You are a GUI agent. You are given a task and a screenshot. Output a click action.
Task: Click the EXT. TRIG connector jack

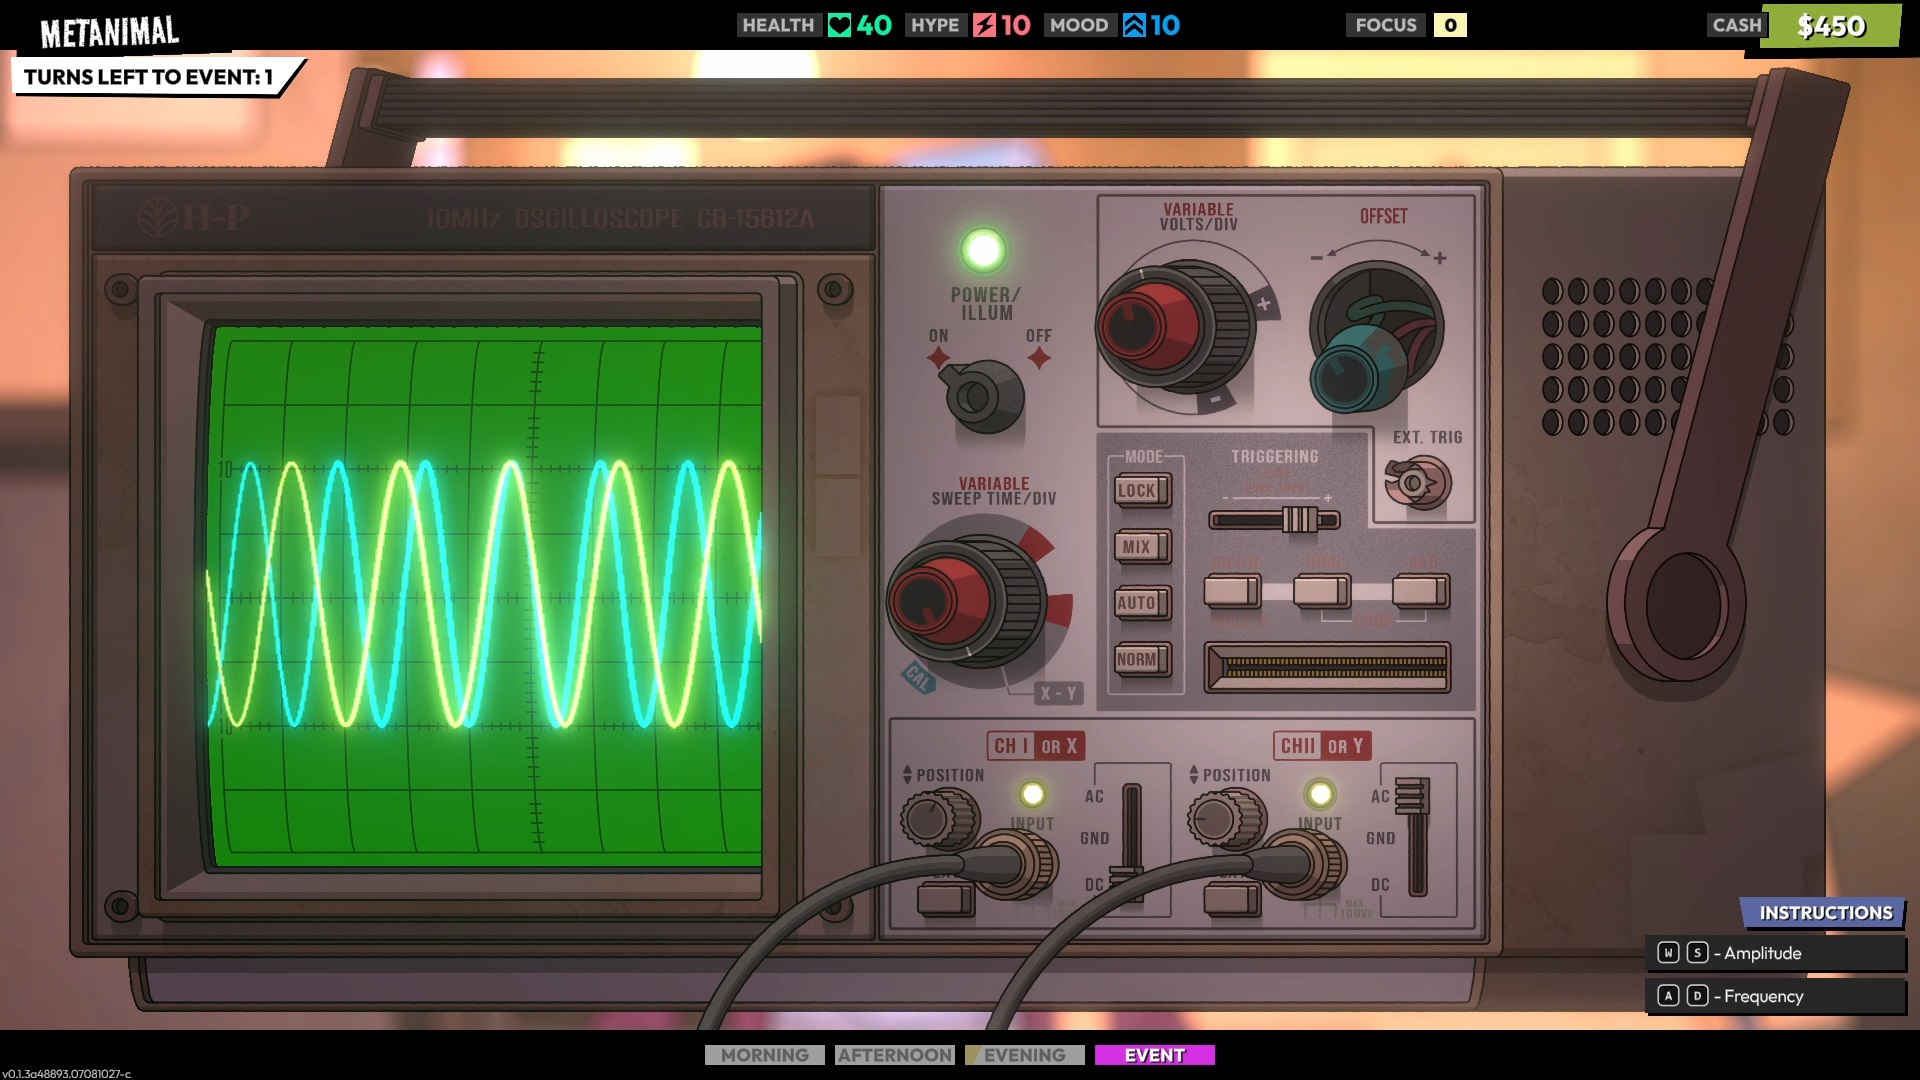pyautogui.click(x=1417, y=483)
